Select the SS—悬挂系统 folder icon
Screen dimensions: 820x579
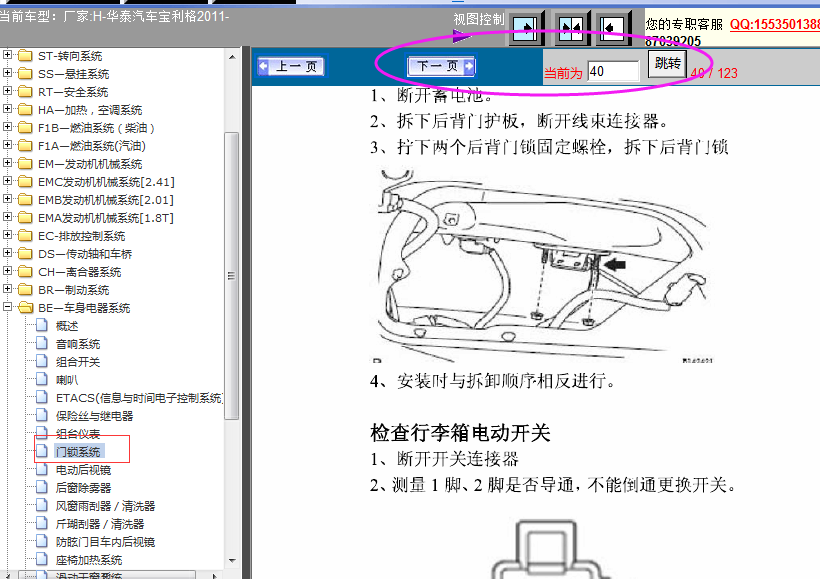tap(25, 73)
